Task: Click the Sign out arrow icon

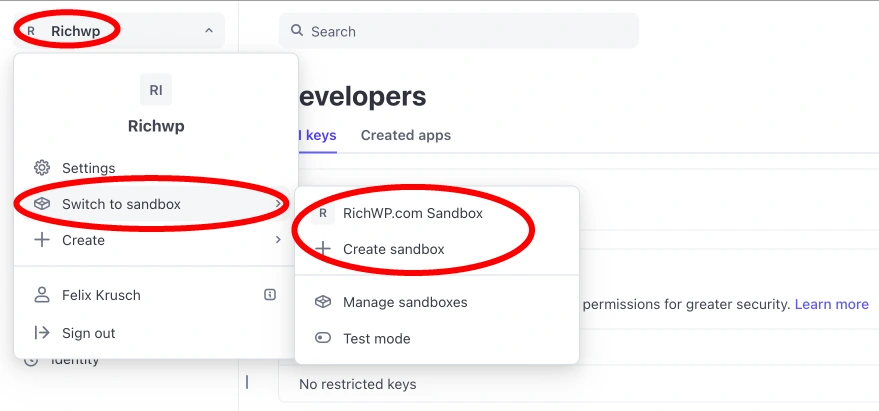Action: (x=42, y=333)
